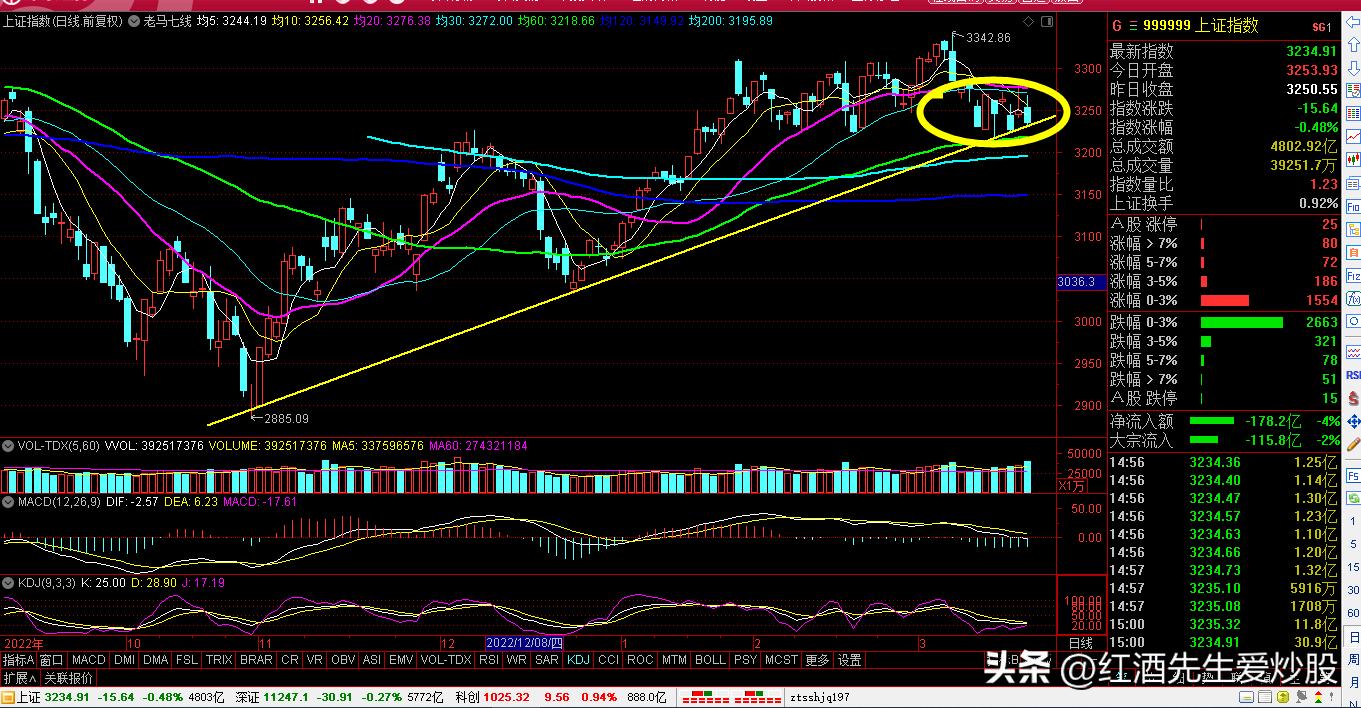Viewport: 1361px width, 708px height.
Task: Select the ROC indicator tab
Action: pos(639,660)
